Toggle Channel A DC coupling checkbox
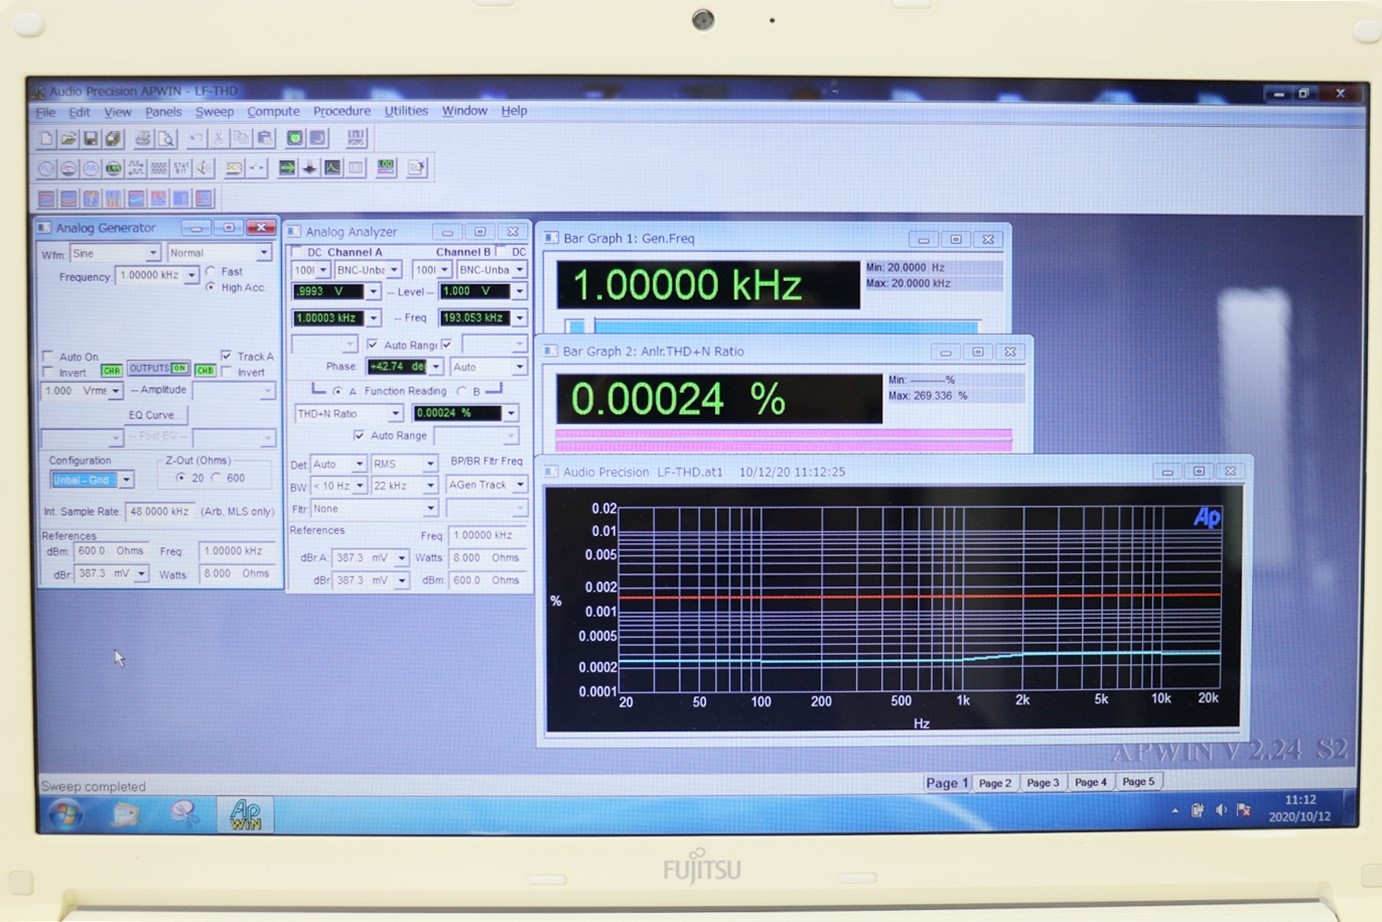The height and width of the screenshot is (922, 1382). pos(296,252)
